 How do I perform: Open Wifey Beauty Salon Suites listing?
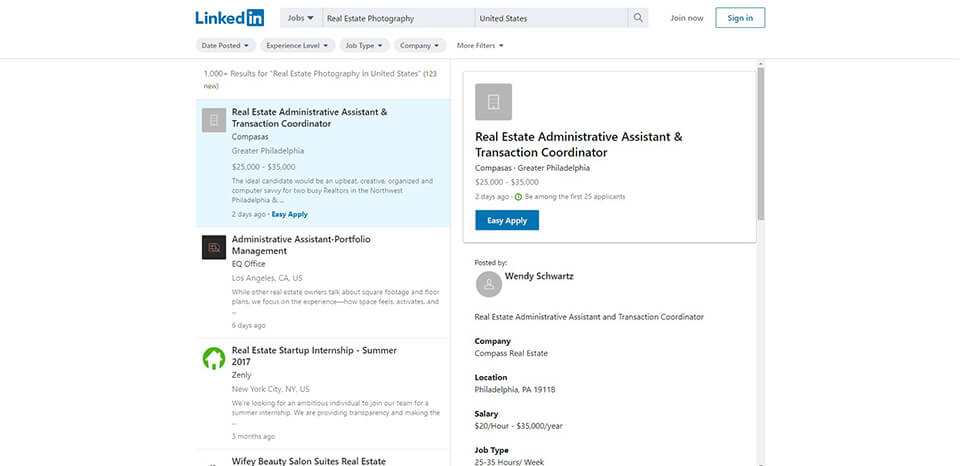[x=309, y=461]
